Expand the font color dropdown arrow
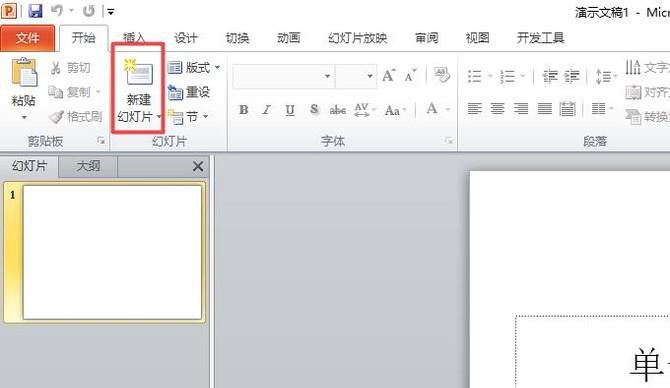670x388 pixels. point(448,110)
